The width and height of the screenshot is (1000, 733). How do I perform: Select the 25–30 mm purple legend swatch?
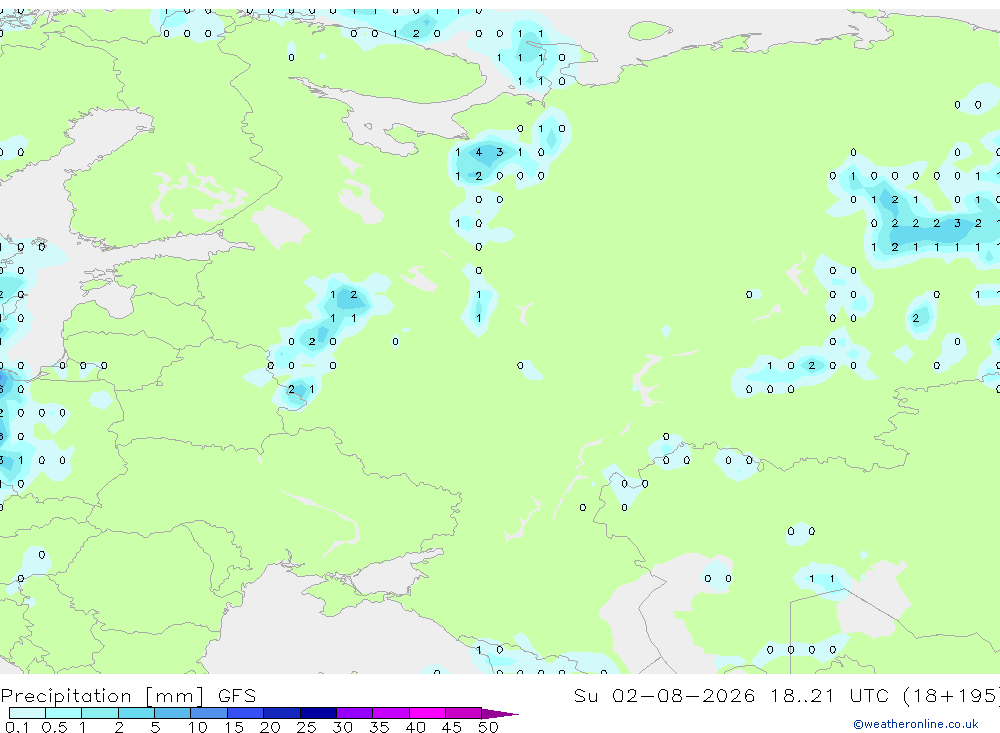(x=318, y=713)
